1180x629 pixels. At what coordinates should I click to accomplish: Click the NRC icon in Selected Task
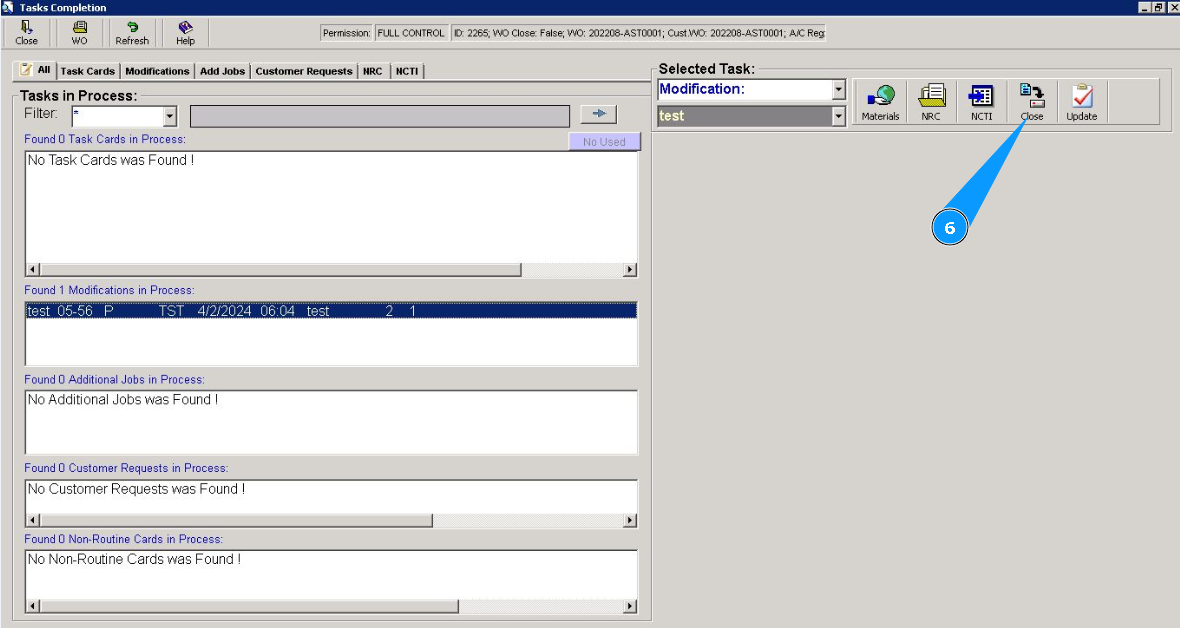[x=931, y=102]
